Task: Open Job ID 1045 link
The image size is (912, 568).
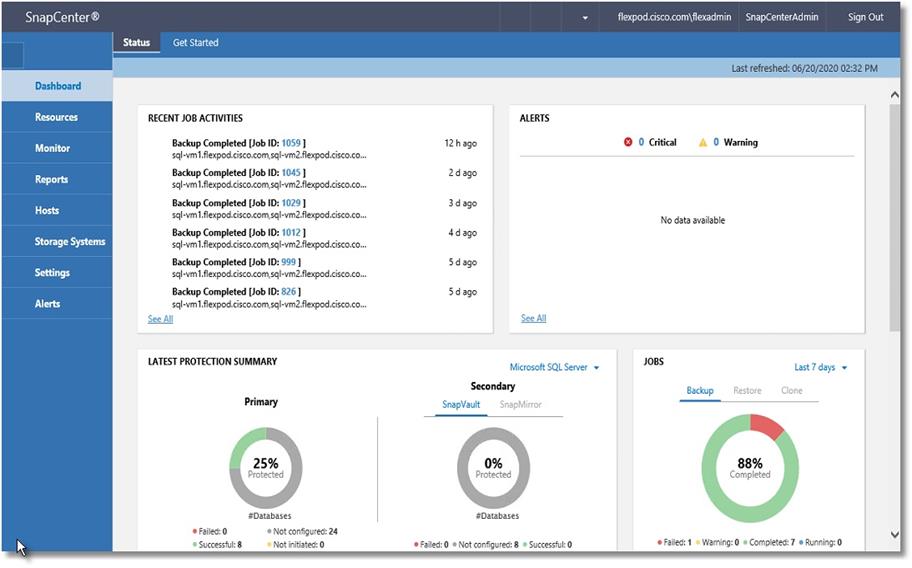Action: [x=291, y=173]
